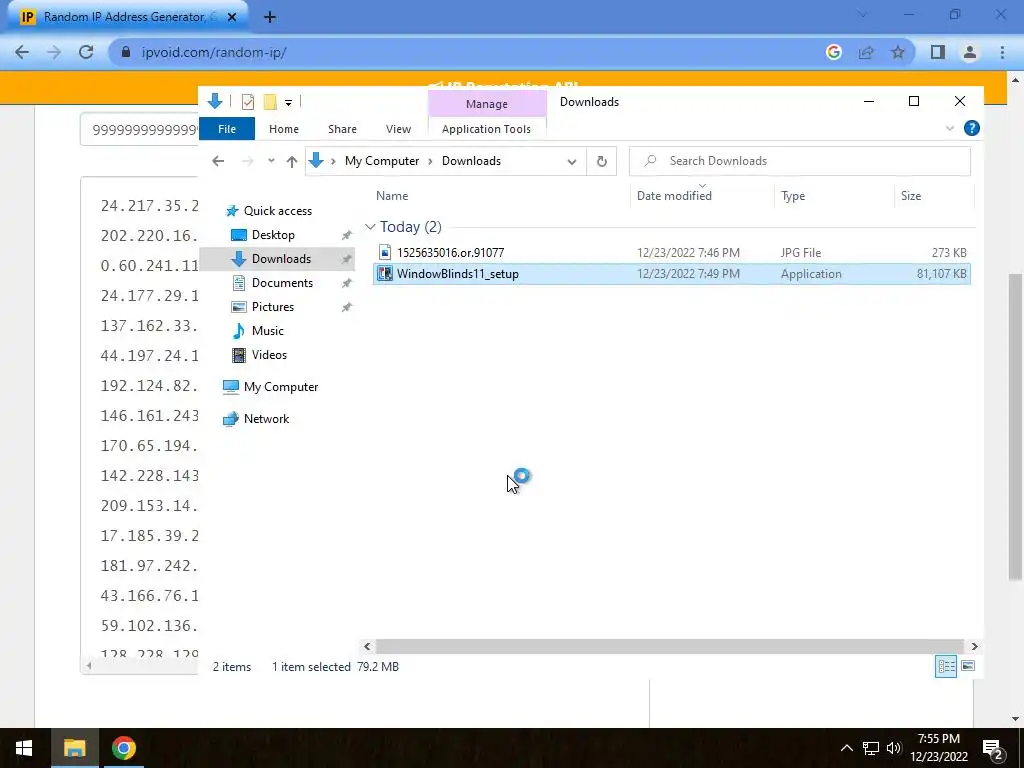Open the notification center

coord(993,749)
